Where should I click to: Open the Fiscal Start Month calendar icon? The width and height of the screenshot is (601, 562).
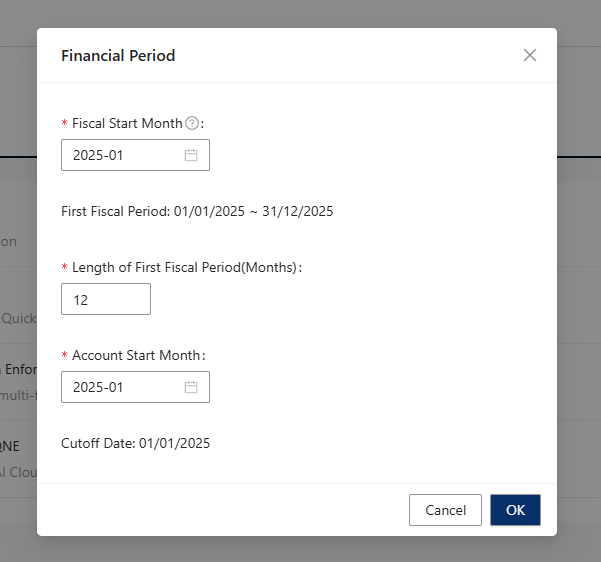pos(191,155)
